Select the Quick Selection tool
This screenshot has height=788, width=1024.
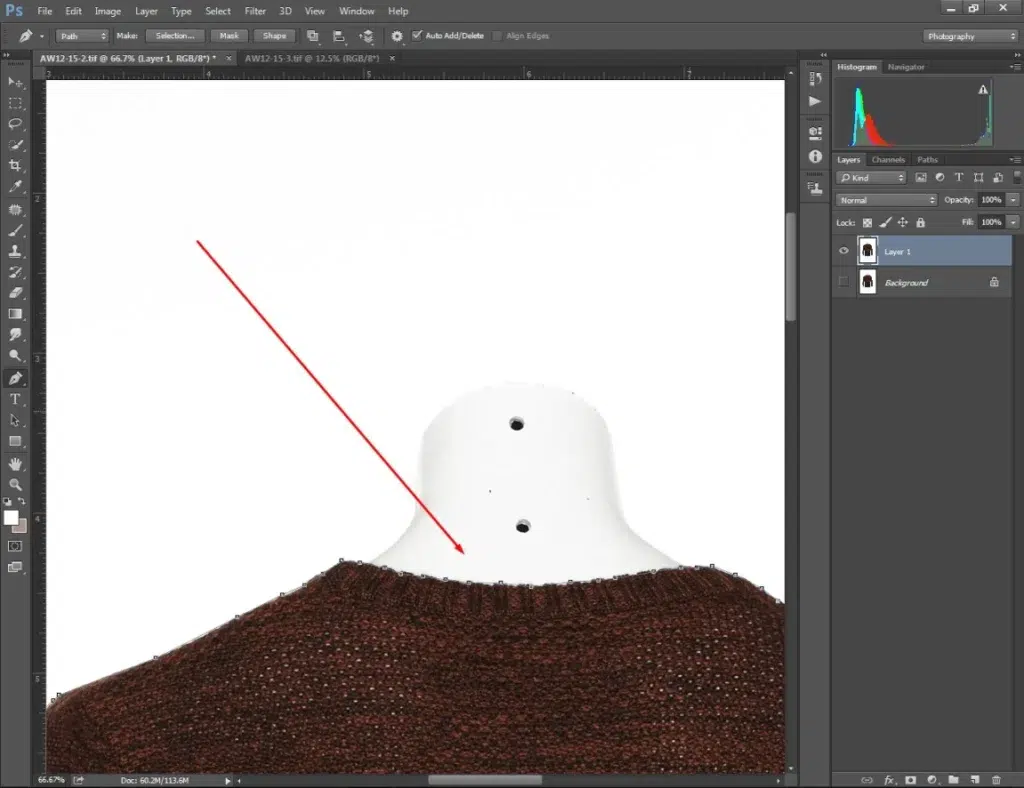tap(16, 145)
